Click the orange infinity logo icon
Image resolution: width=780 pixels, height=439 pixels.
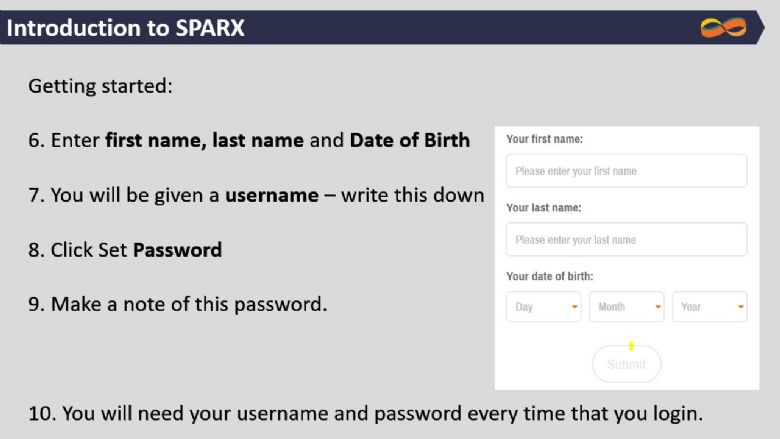pyautogui.click(x=723, y=28)
